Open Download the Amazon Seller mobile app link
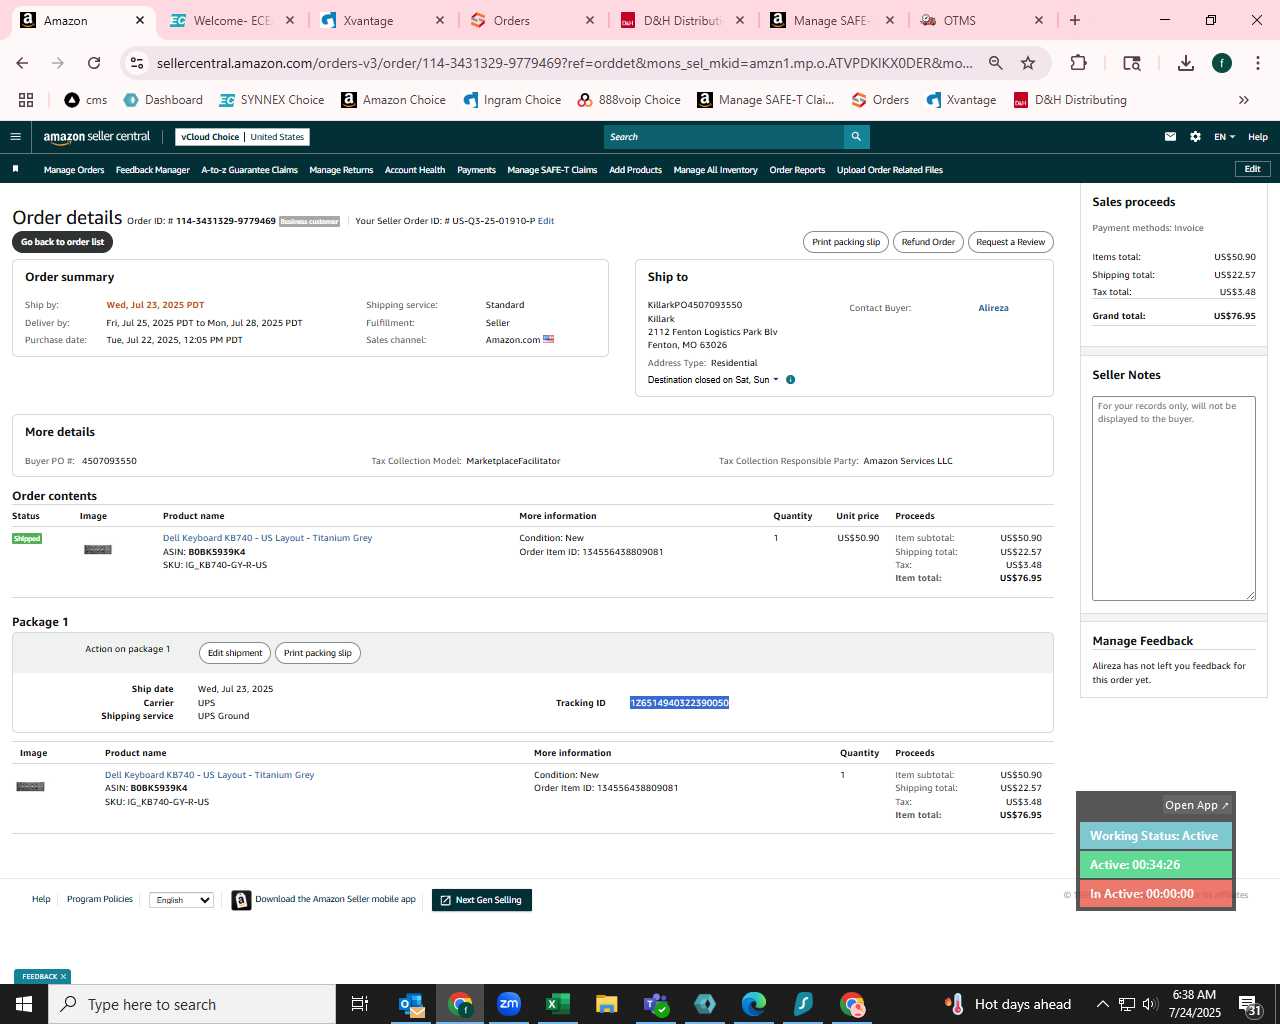The width and height of the screenshot is (1280, 1024). coord(335,900)
